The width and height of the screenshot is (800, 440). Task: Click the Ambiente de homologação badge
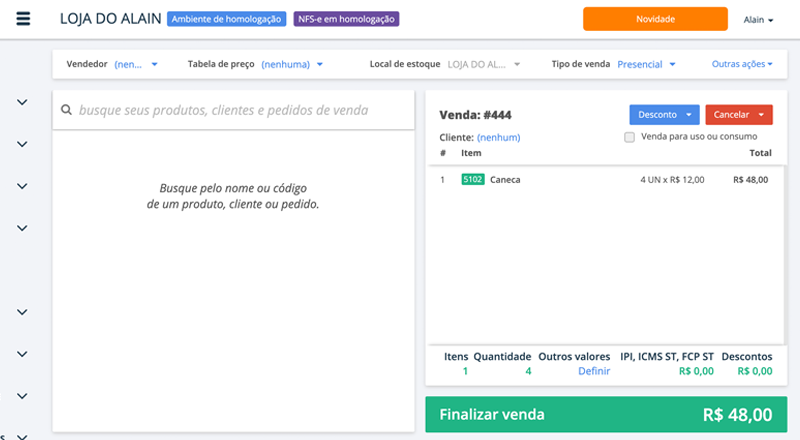point(226,19)
